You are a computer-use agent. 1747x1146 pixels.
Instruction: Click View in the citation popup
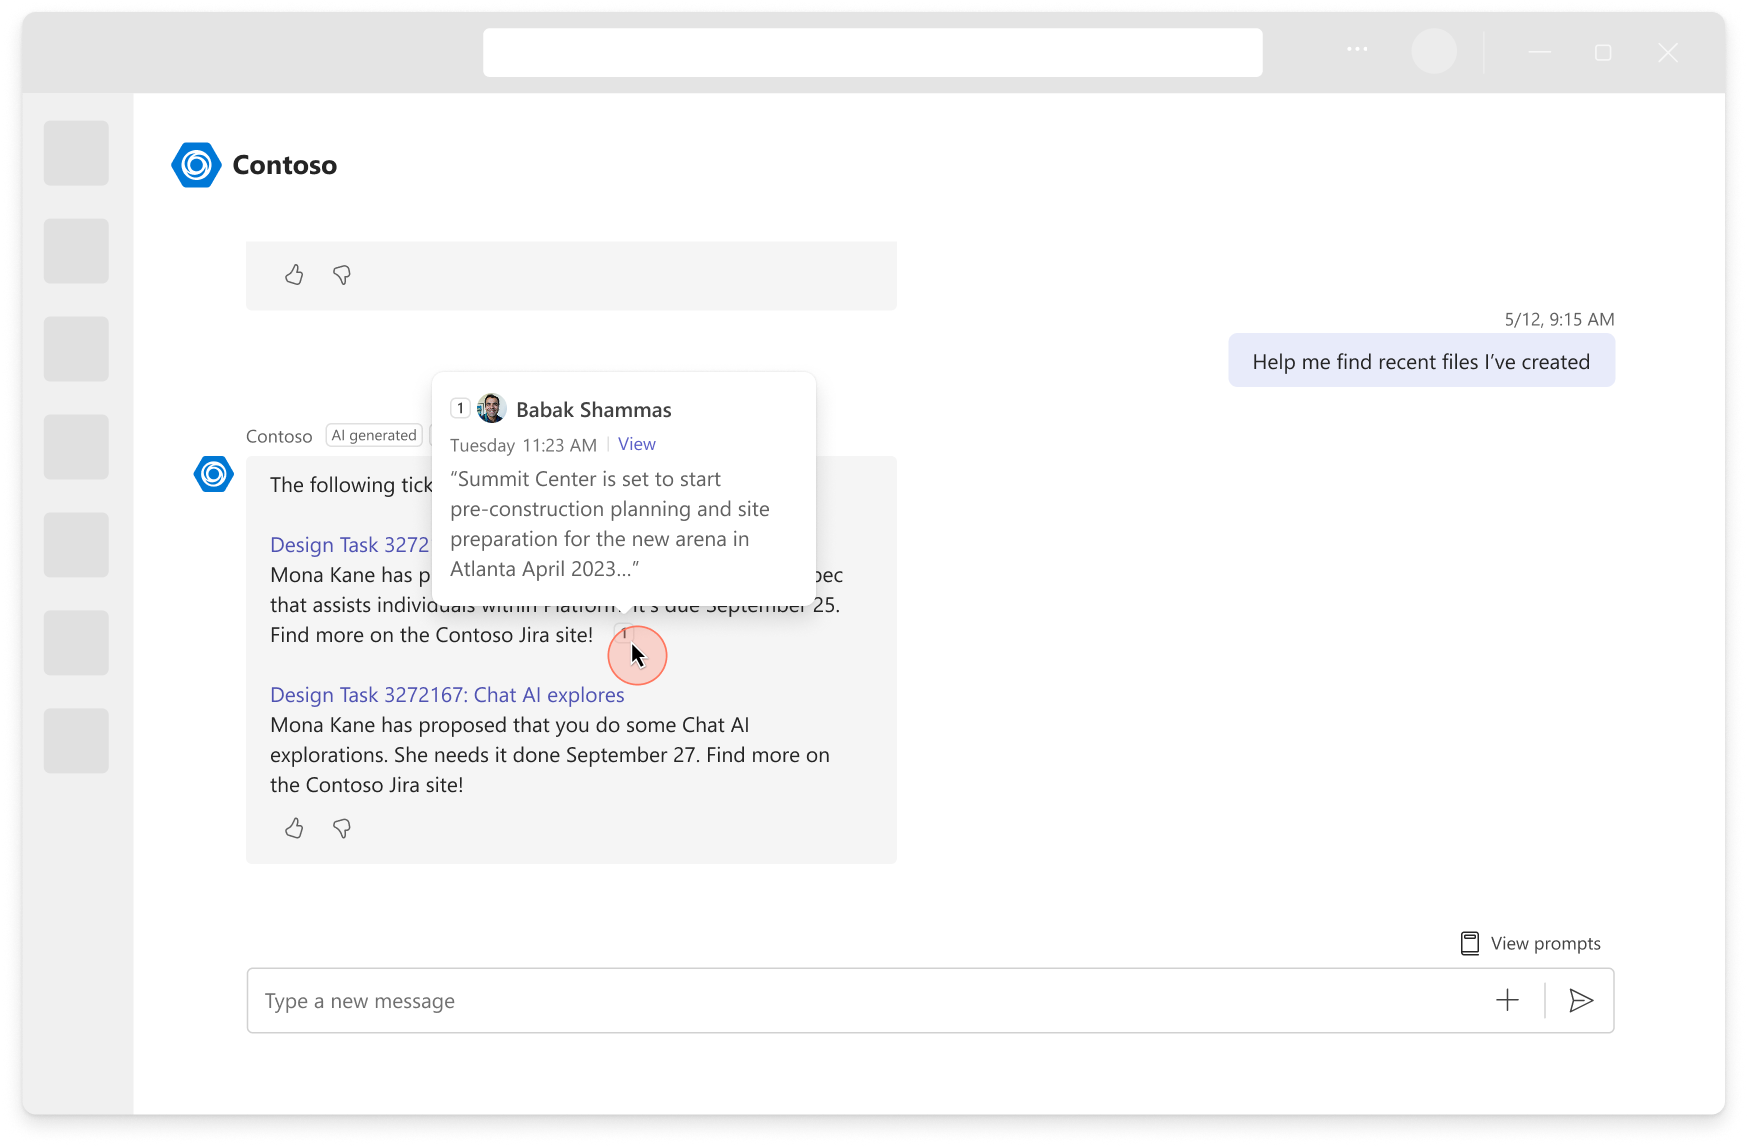pyautogui.click(x=636, y=444)
